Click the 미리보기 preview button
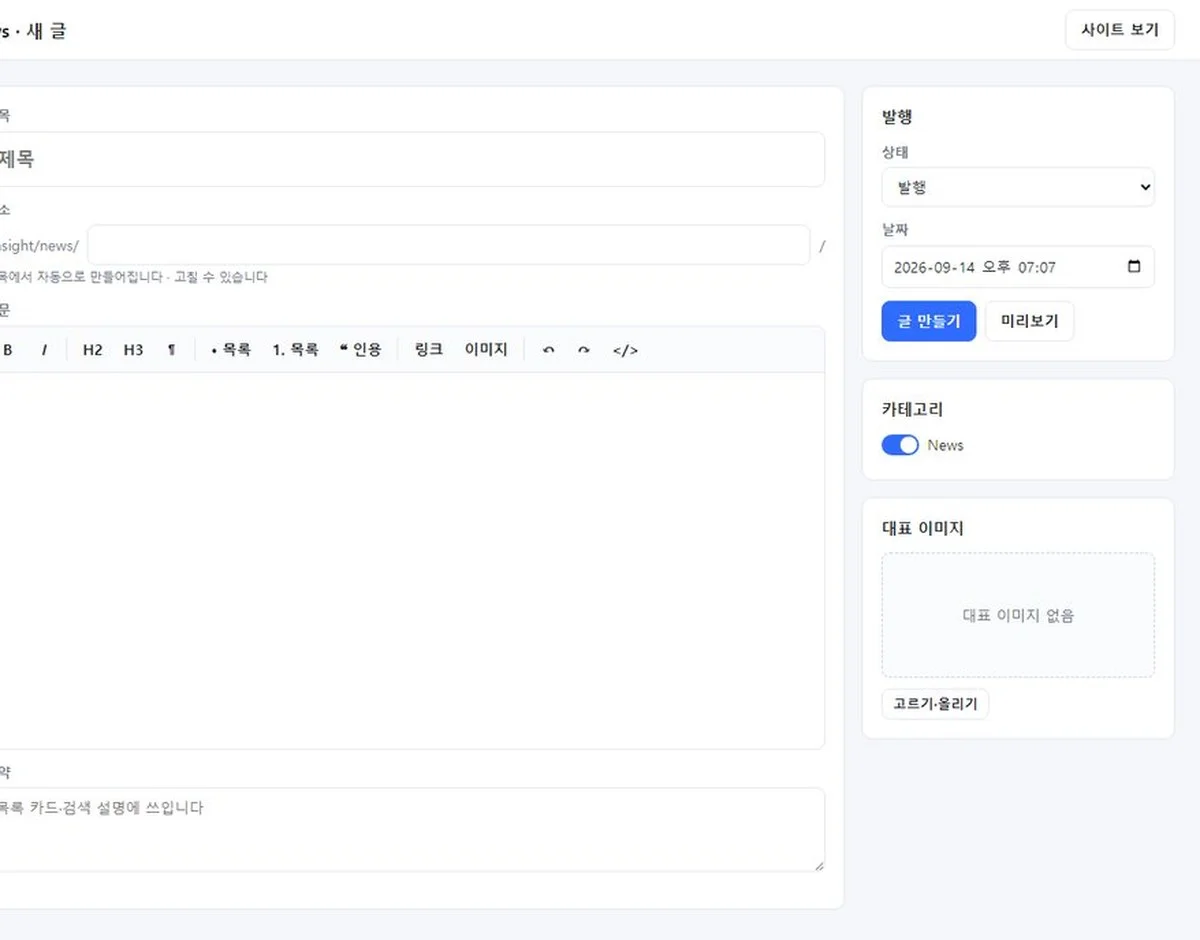The width and height of the screenshot is (1200, 940). click(1029, 321)
